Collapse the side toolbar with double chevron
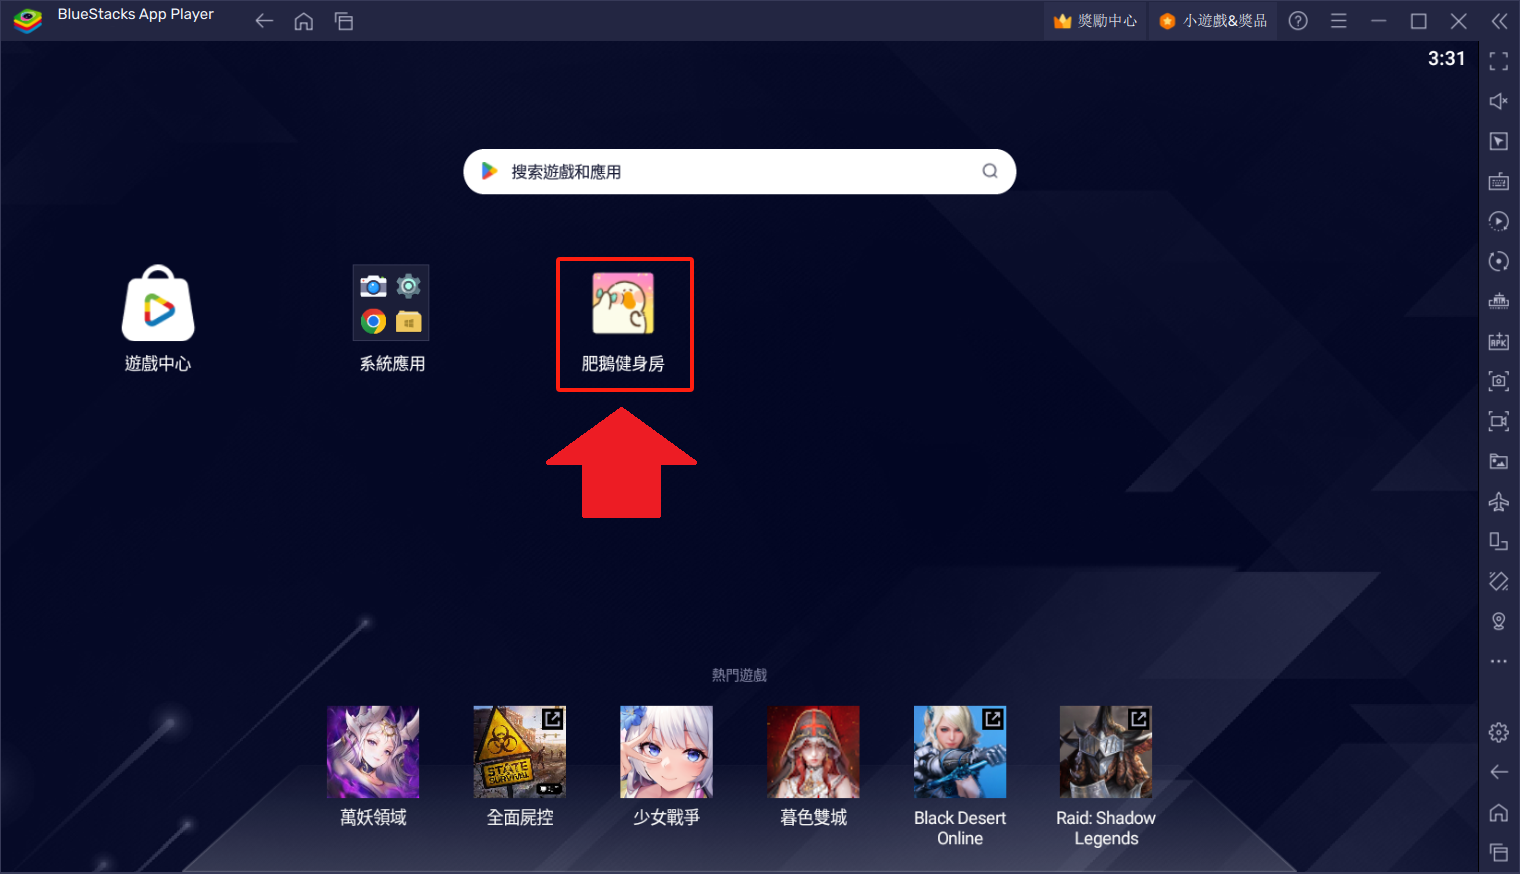 [x=1499, y=21]
